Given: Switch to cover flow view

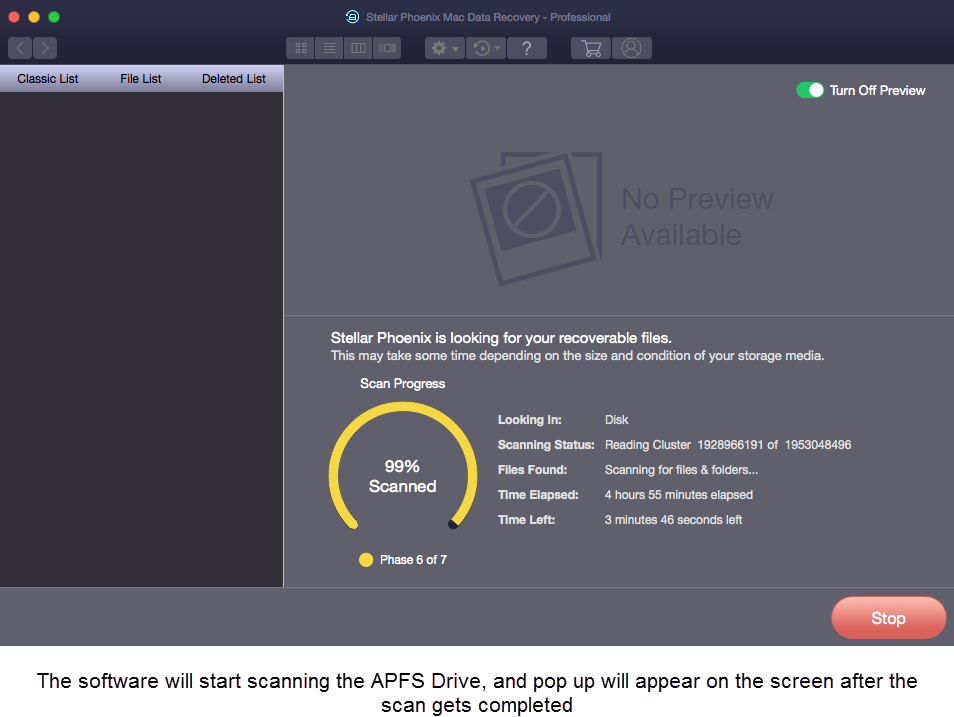Looking at the screenshot, I should pyautogui.click(x=388, y=48).
